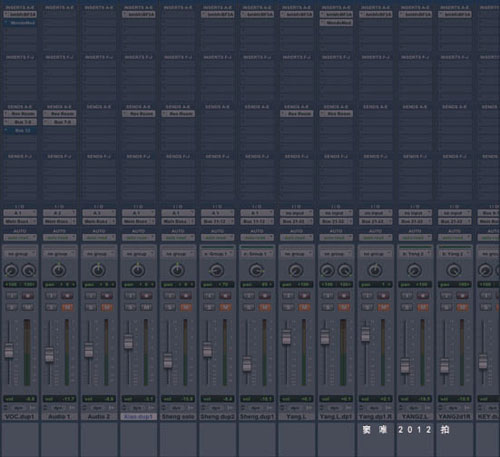This screenshot has width=500, height=457.
Task: Record-enable the Audio 2 track
Action: click(x=107, y=296)
